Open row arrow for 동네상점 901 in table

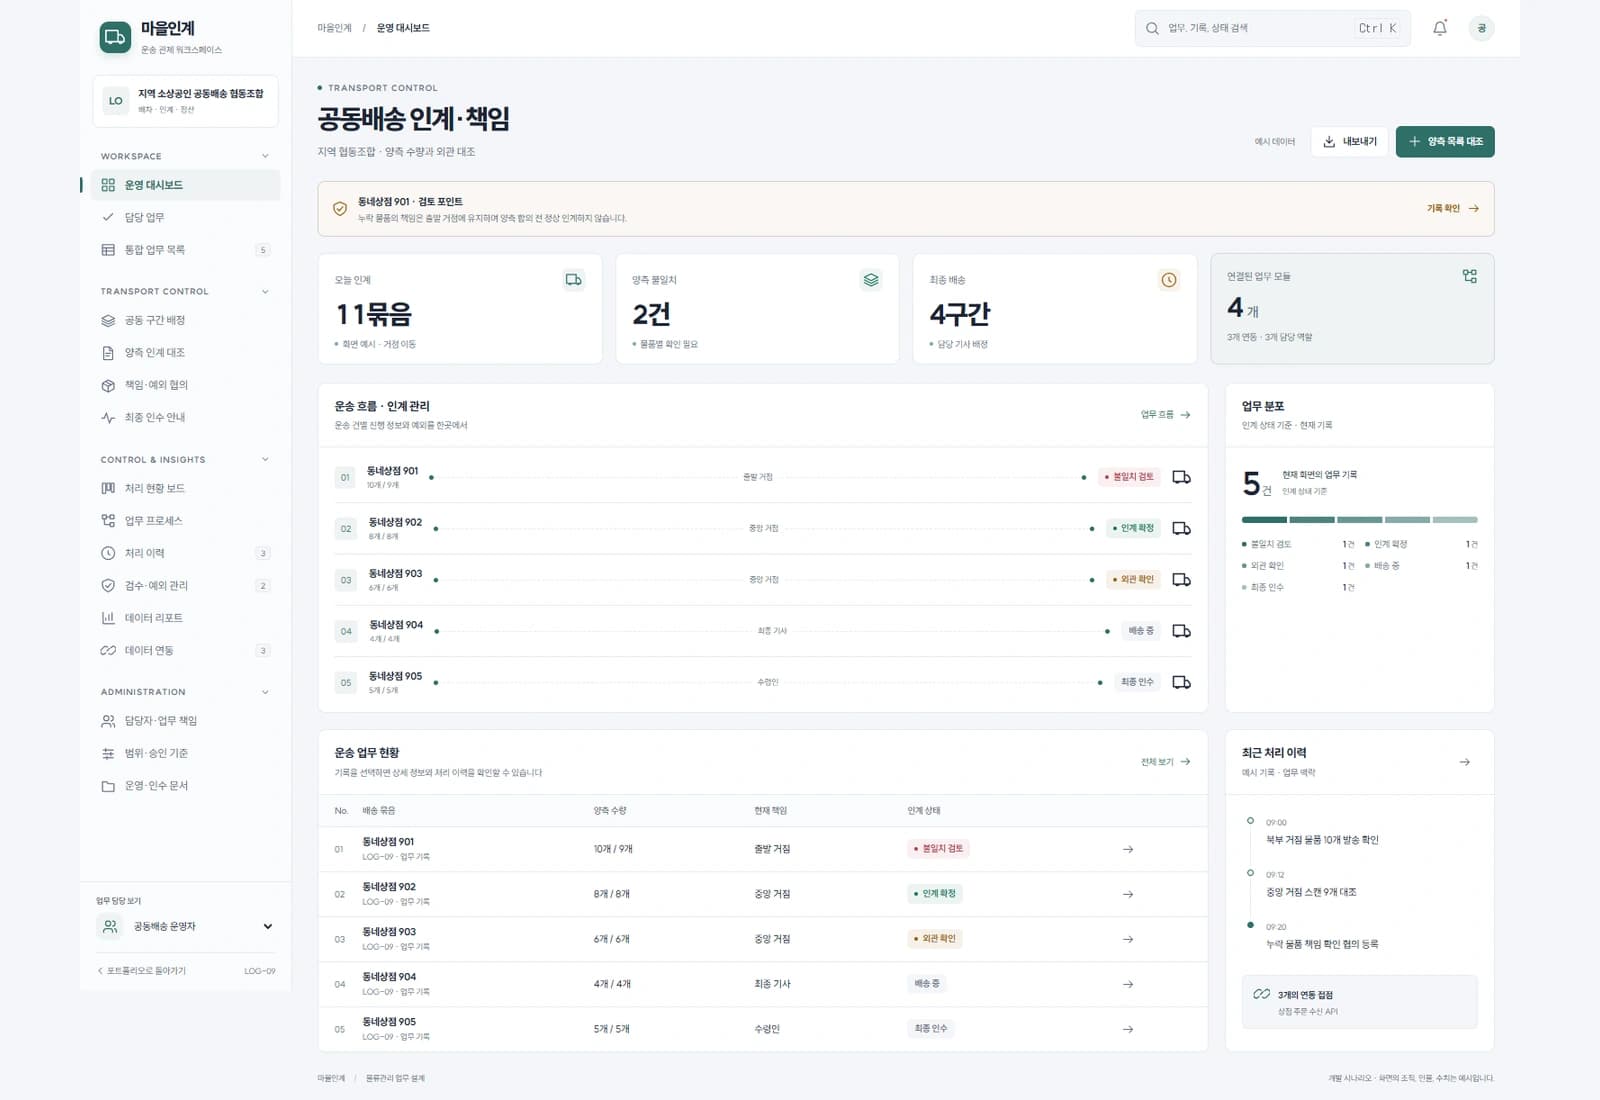pos(1128,849)
